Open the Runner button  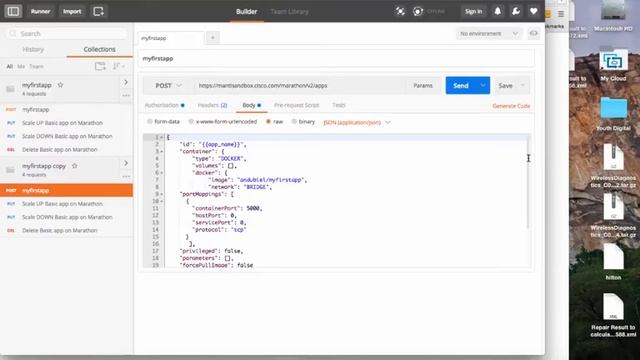tap(40, 11)
